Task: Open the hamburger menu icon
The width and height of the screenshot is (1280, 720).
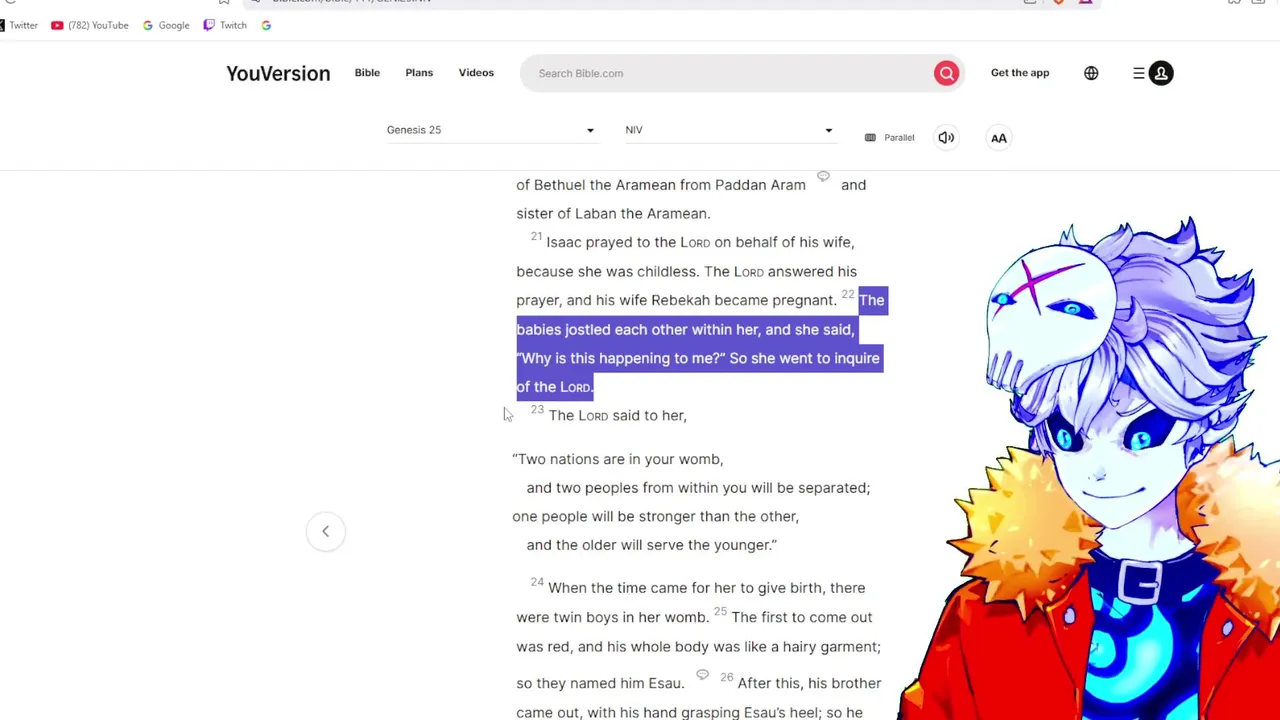Action: click(1138, 73)
